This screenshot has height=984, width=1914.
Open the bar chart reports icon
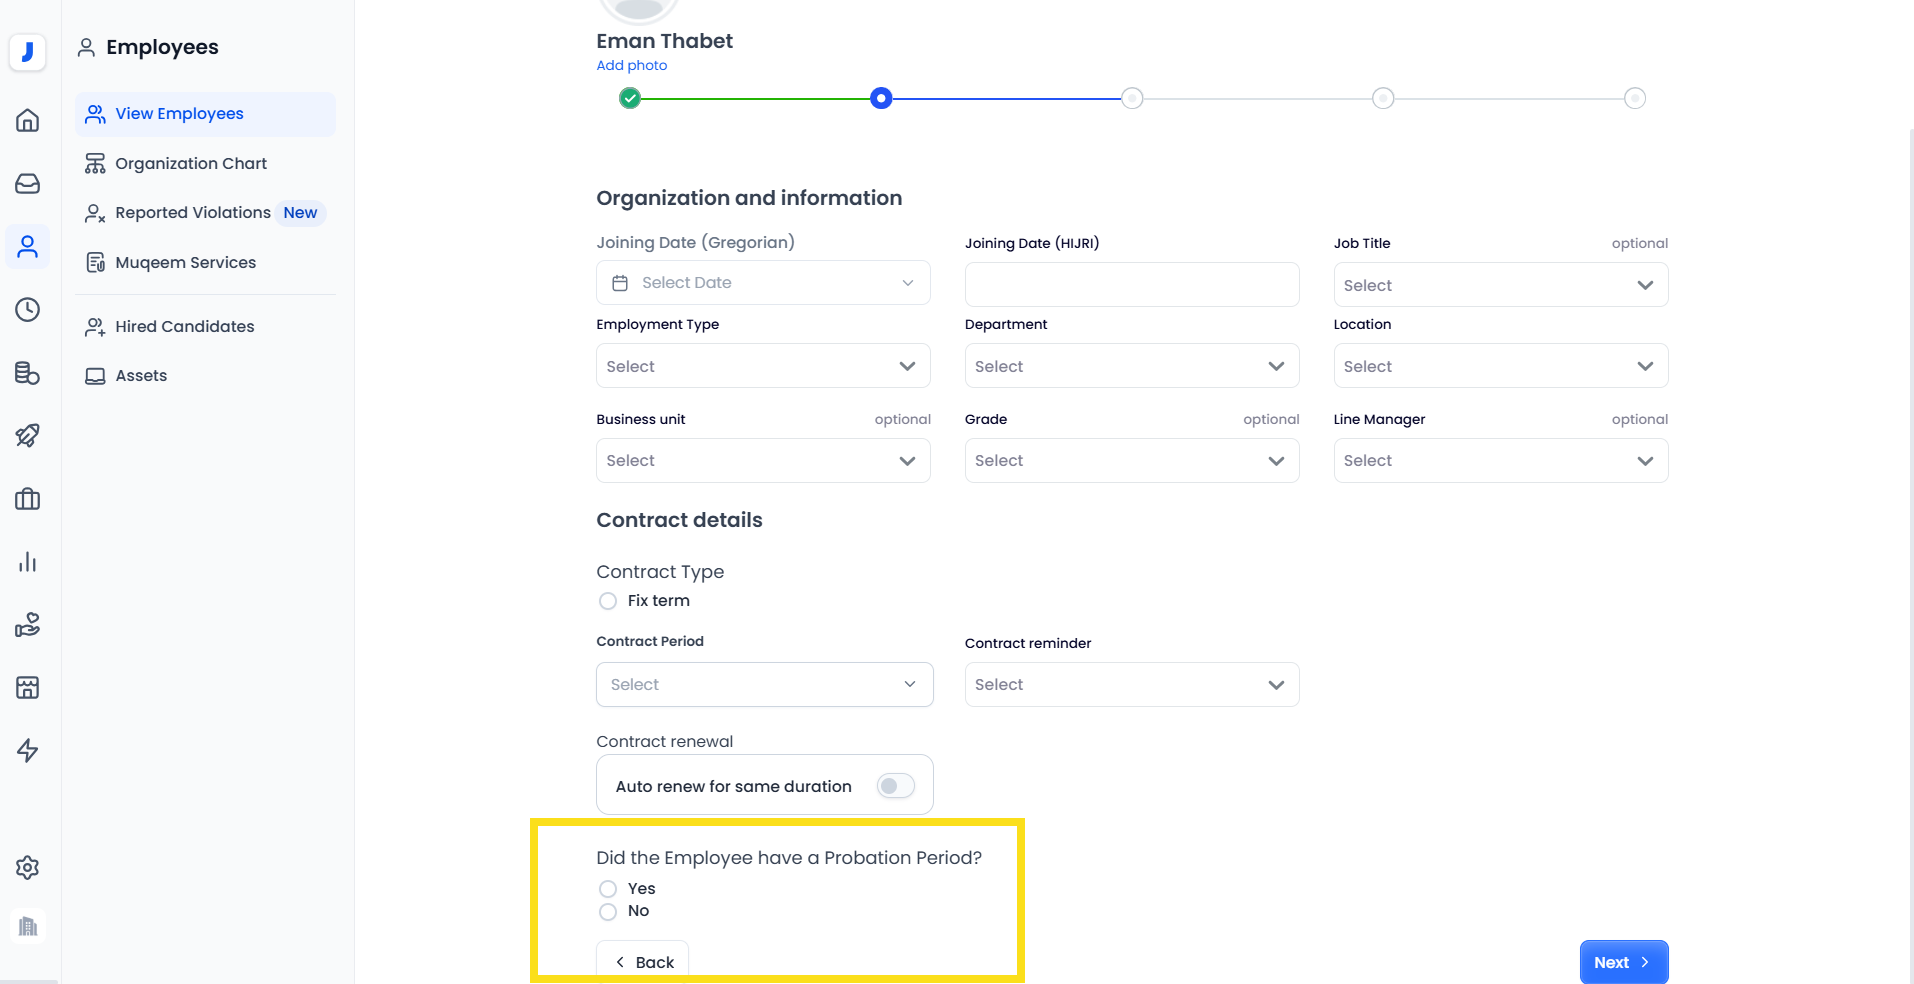(27, 561)
